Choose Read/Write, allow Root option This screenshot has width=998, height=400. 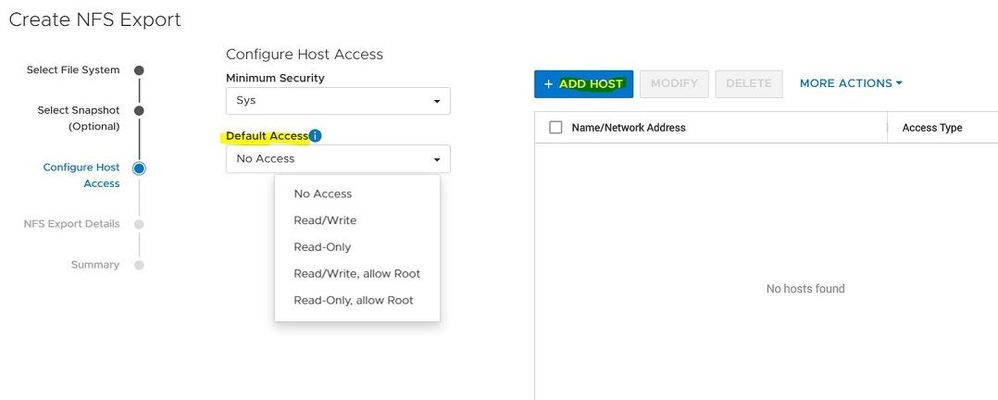point(357,274)
